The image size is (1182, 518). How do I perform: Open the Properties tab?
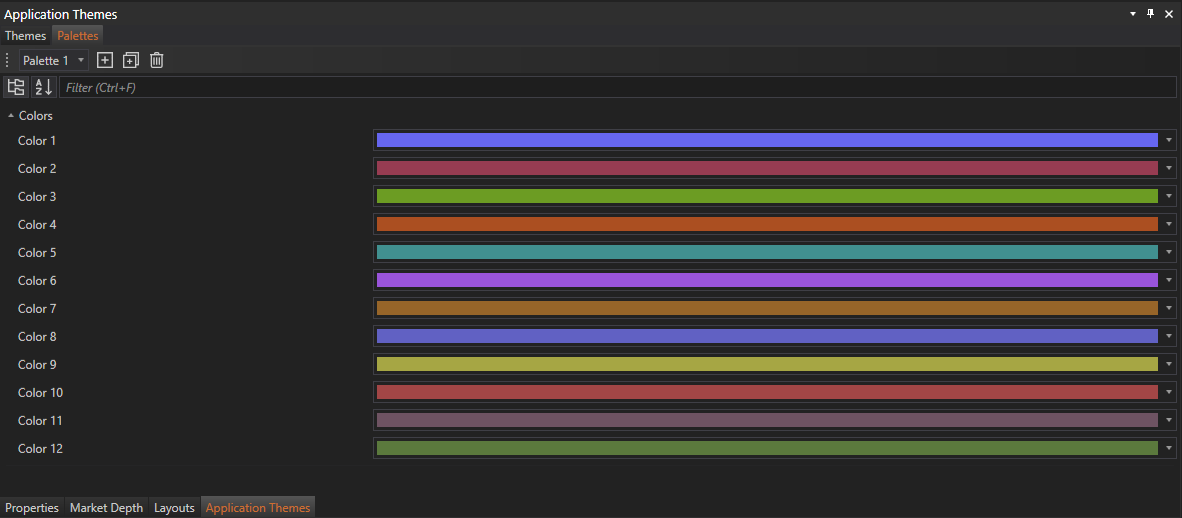[x=32, y=508]
